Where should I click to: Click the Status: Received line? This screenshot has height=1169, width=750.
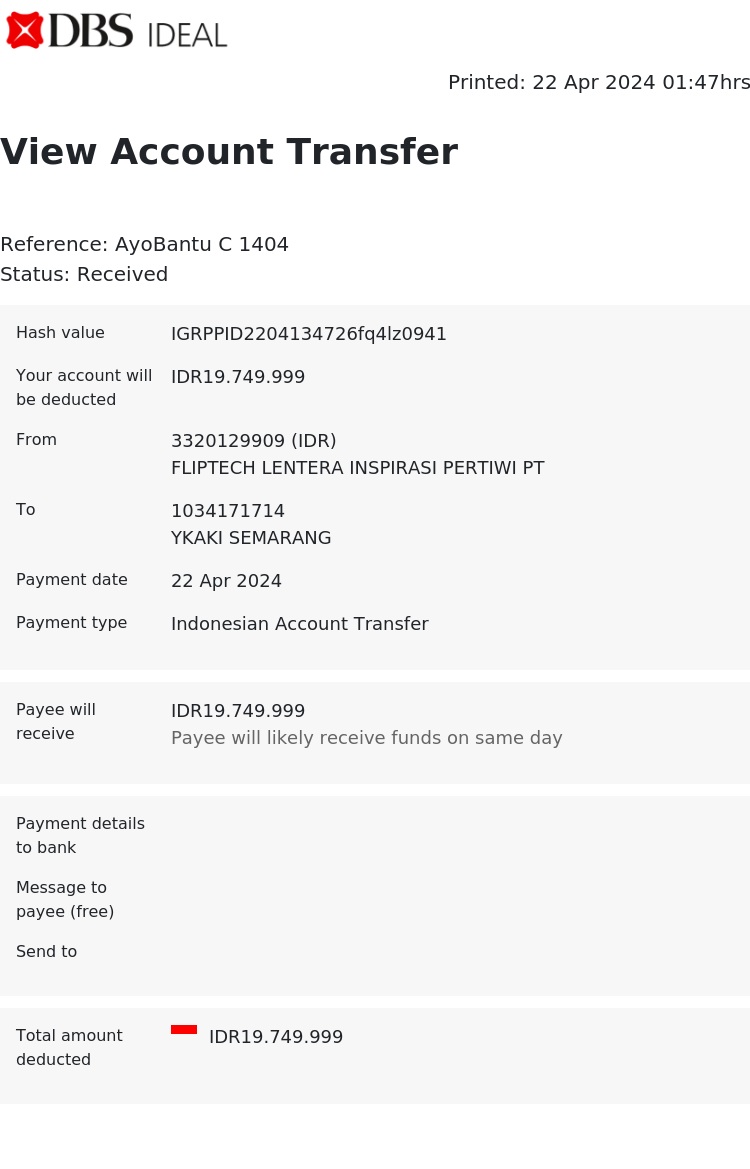84,274
